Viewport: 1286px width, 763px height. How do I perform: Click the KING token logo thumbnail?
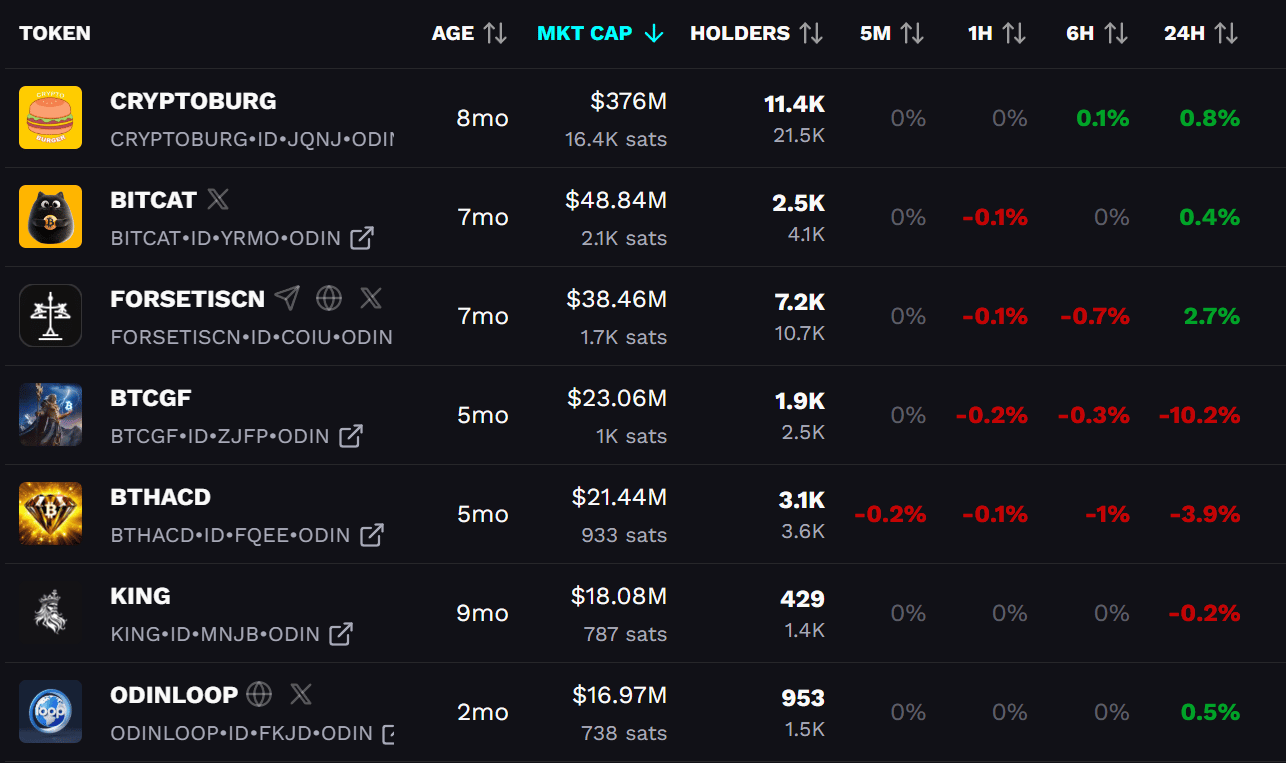coord(50,613)
